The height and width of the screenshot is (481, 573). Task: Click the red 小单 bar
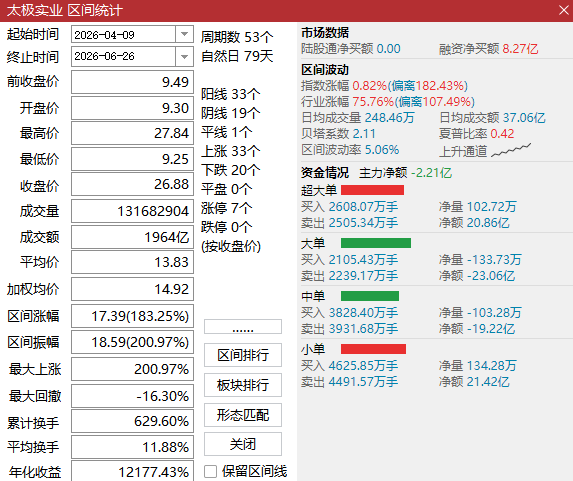(373, 349)
